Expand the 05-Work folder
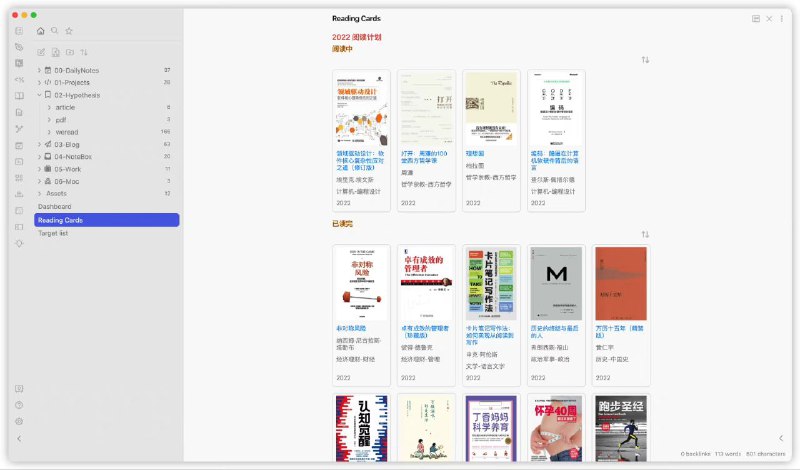The width and height of the screenshot is (800, 470). 39,169
